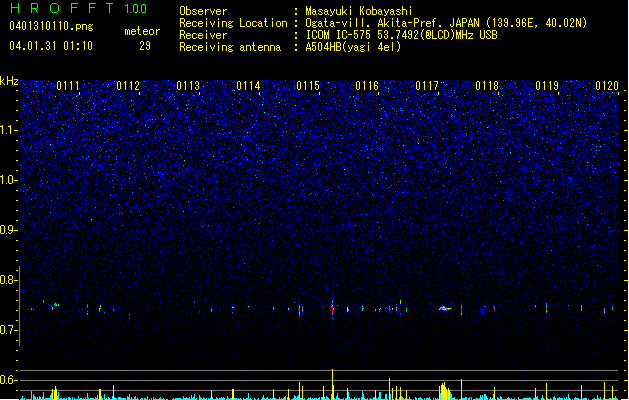Click the kHz axis unit label
The image size is (629, 400).
click(x=9, y=81)
